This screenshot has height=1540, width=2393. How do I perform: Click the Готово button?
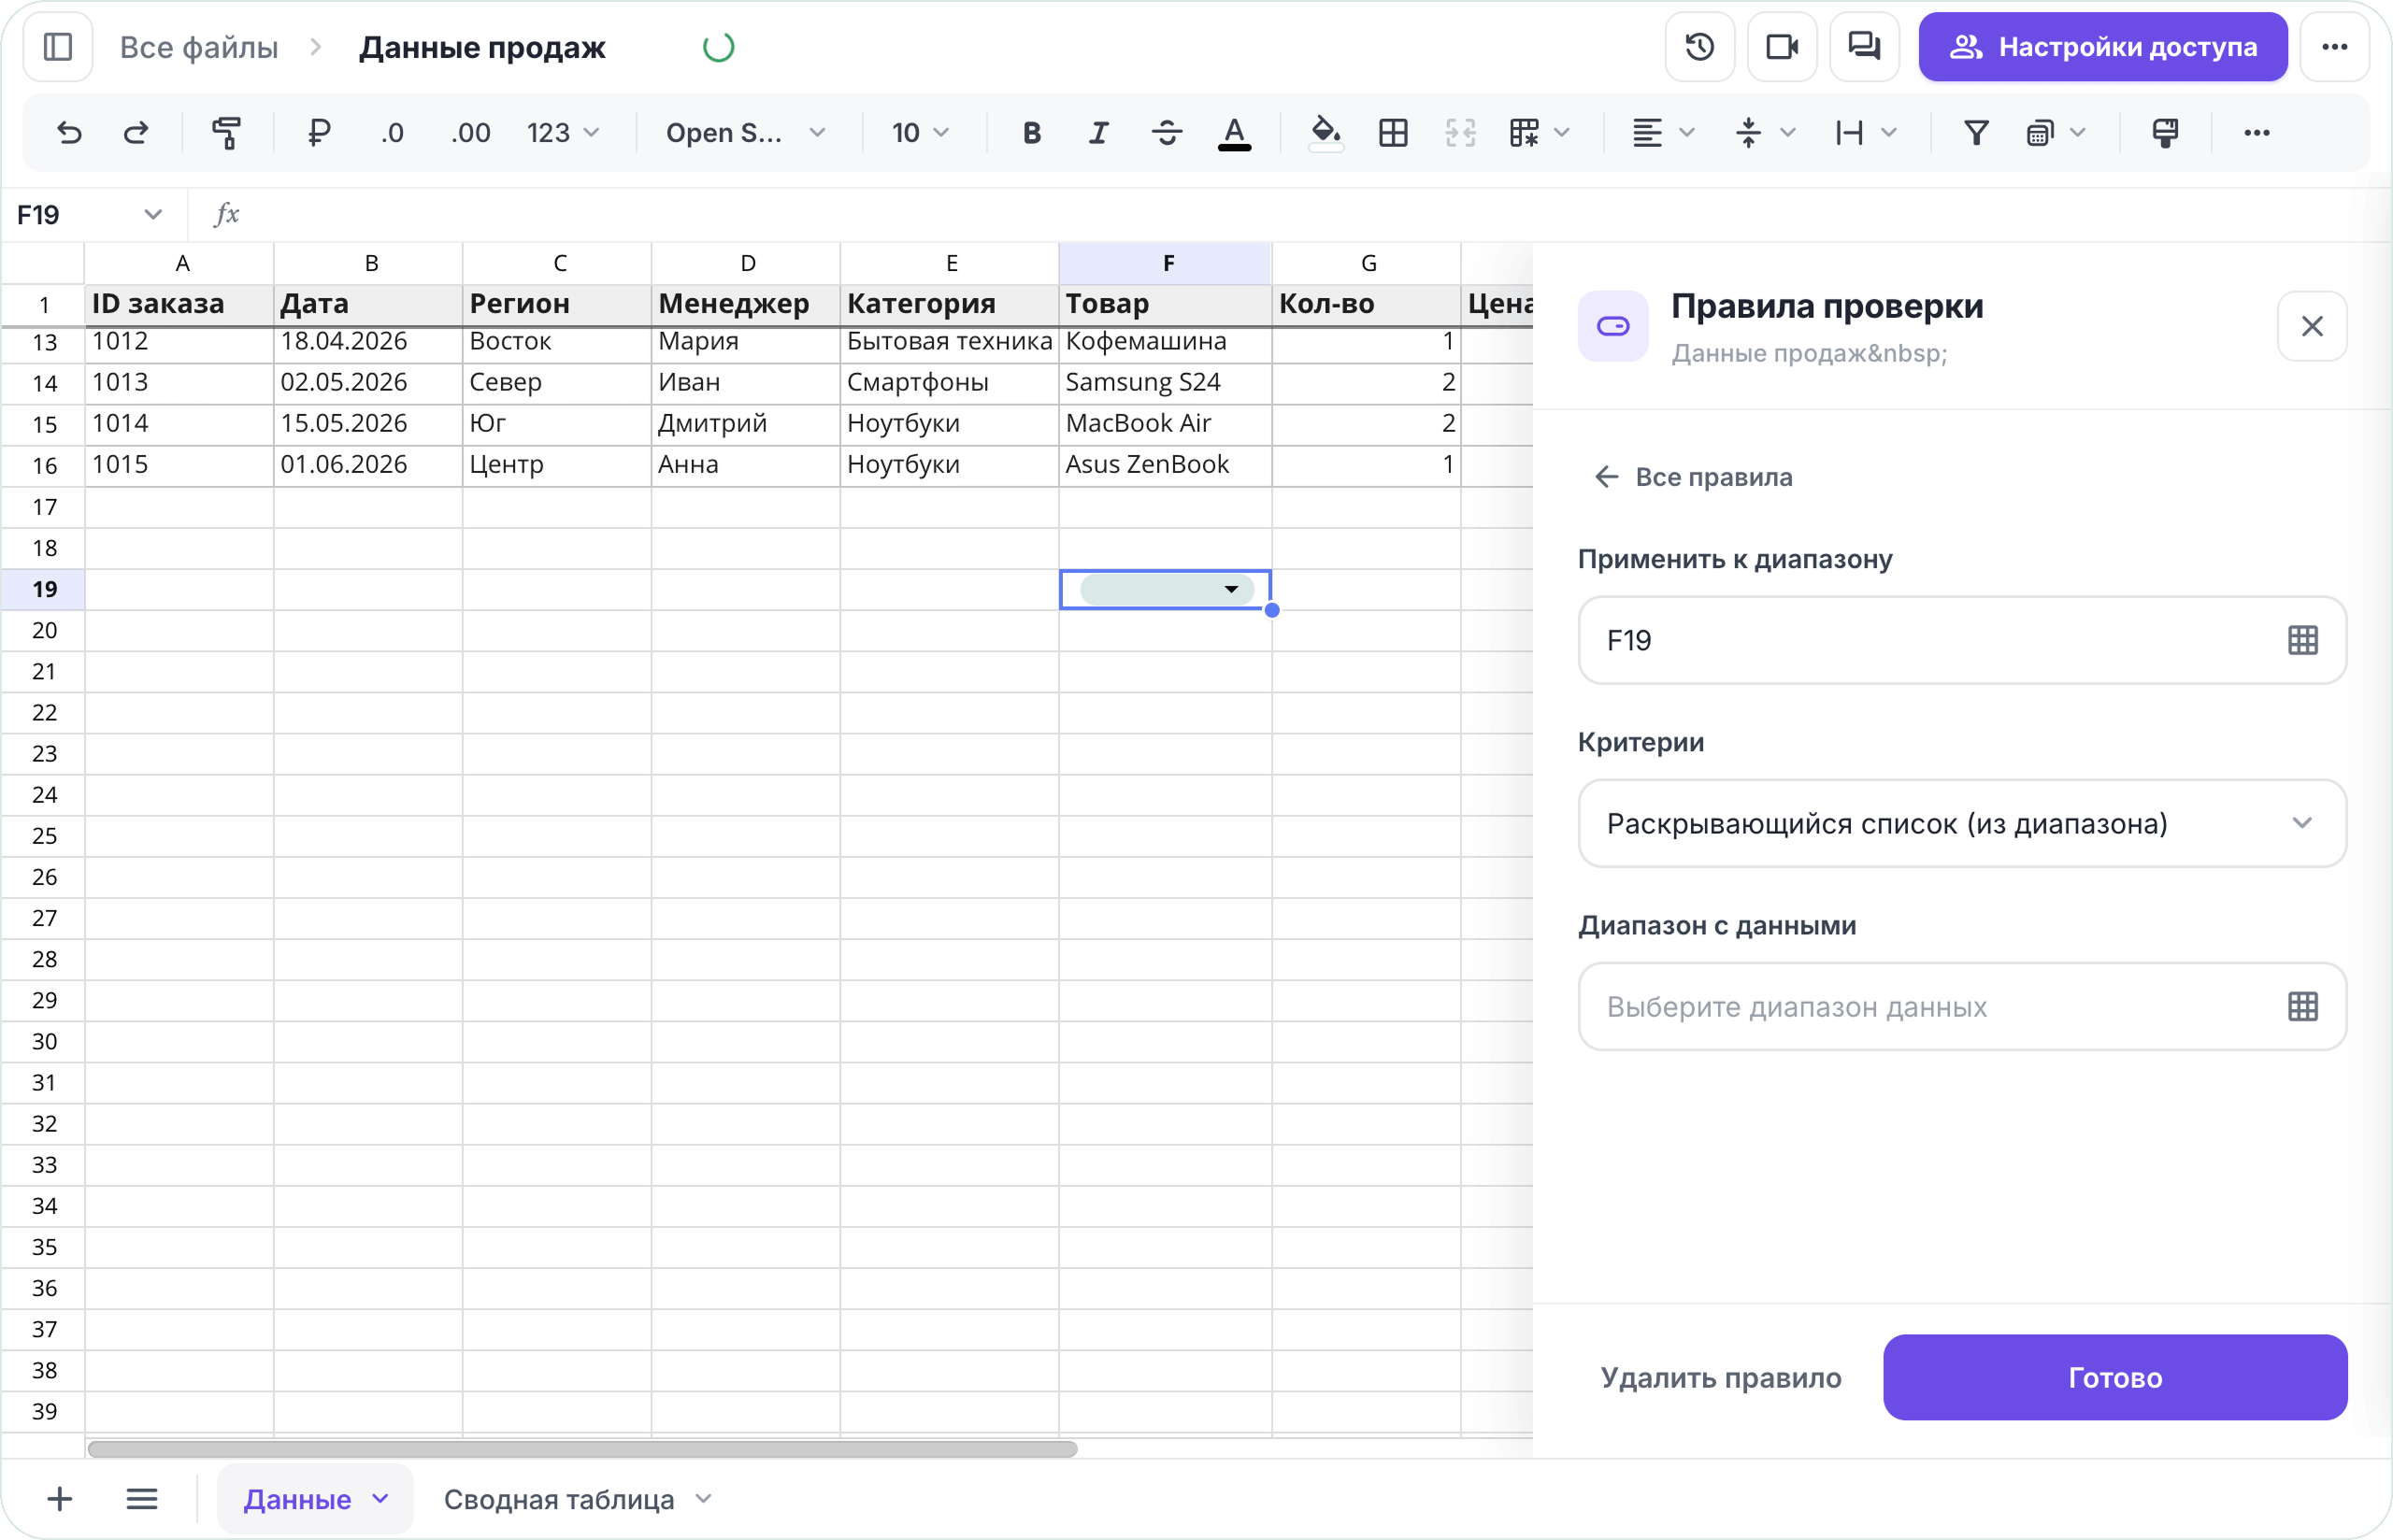[2115, 1378]
